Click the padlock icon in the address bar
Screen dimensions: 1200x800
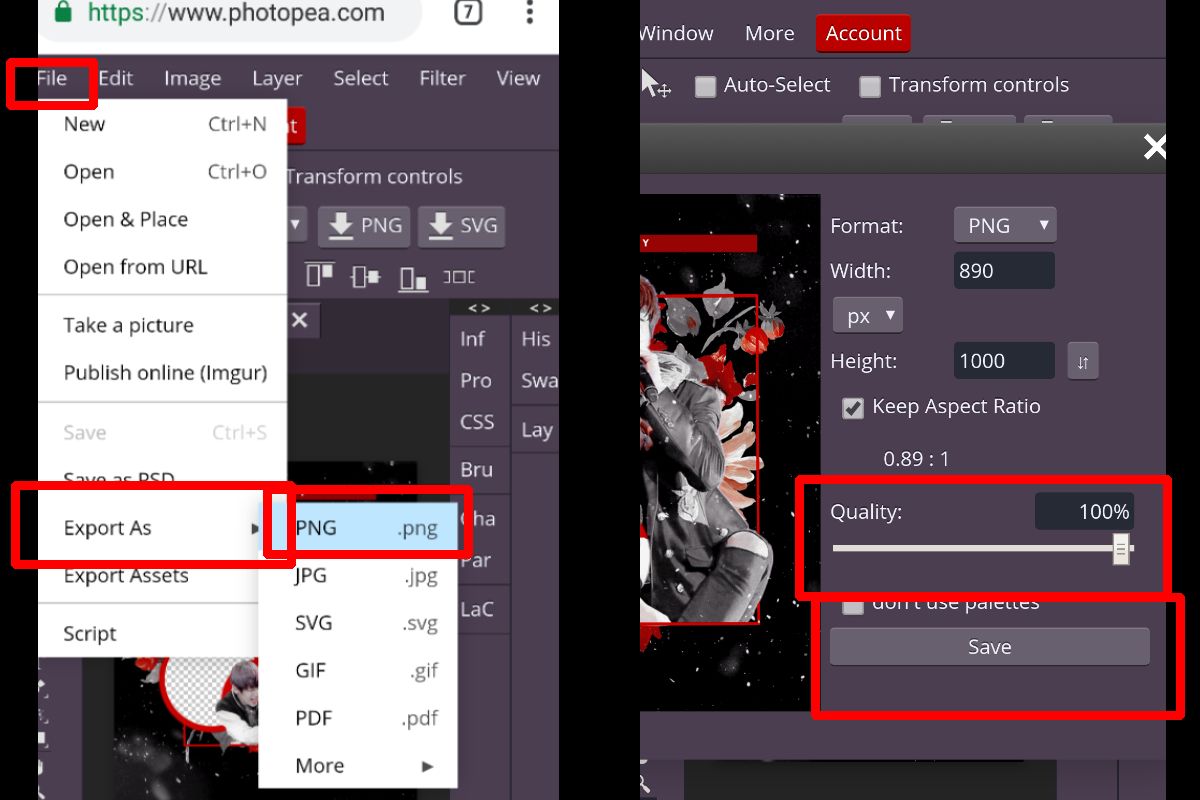(x=63, y=12)
